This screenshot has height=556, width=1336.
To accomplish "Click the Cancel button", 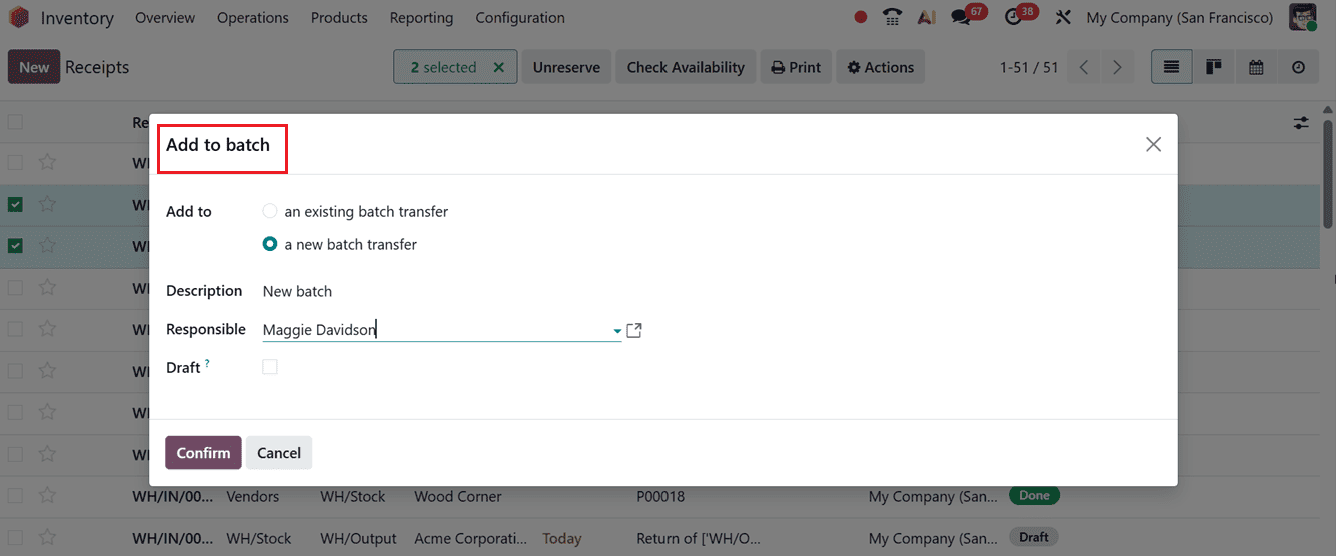I will tap(279, 453).
